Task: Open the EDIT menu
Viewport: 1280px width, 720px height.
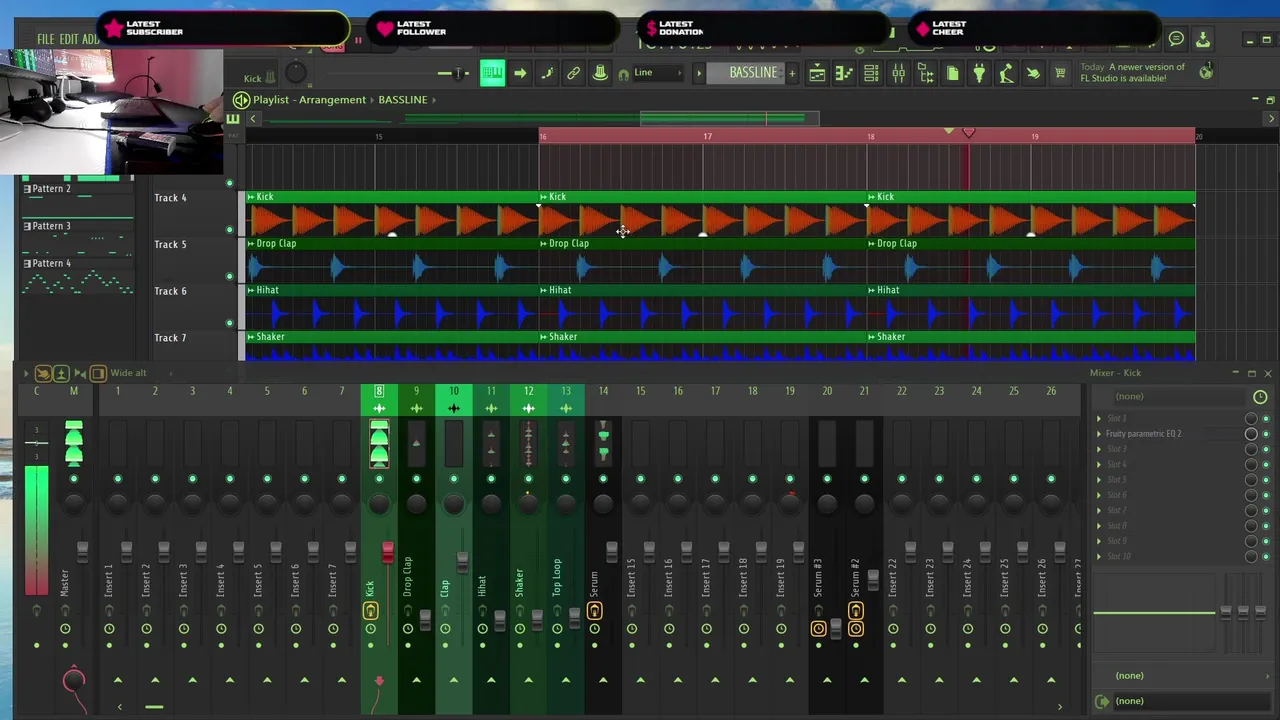Action: [69, 40]
